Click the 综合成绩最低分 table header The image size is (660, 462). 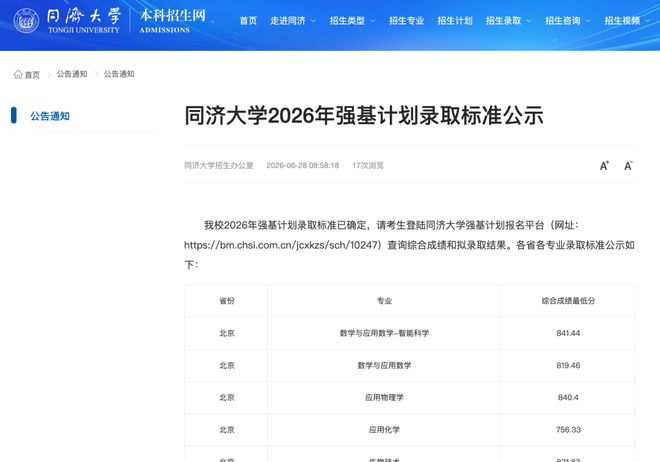click(x=568, y=301)
